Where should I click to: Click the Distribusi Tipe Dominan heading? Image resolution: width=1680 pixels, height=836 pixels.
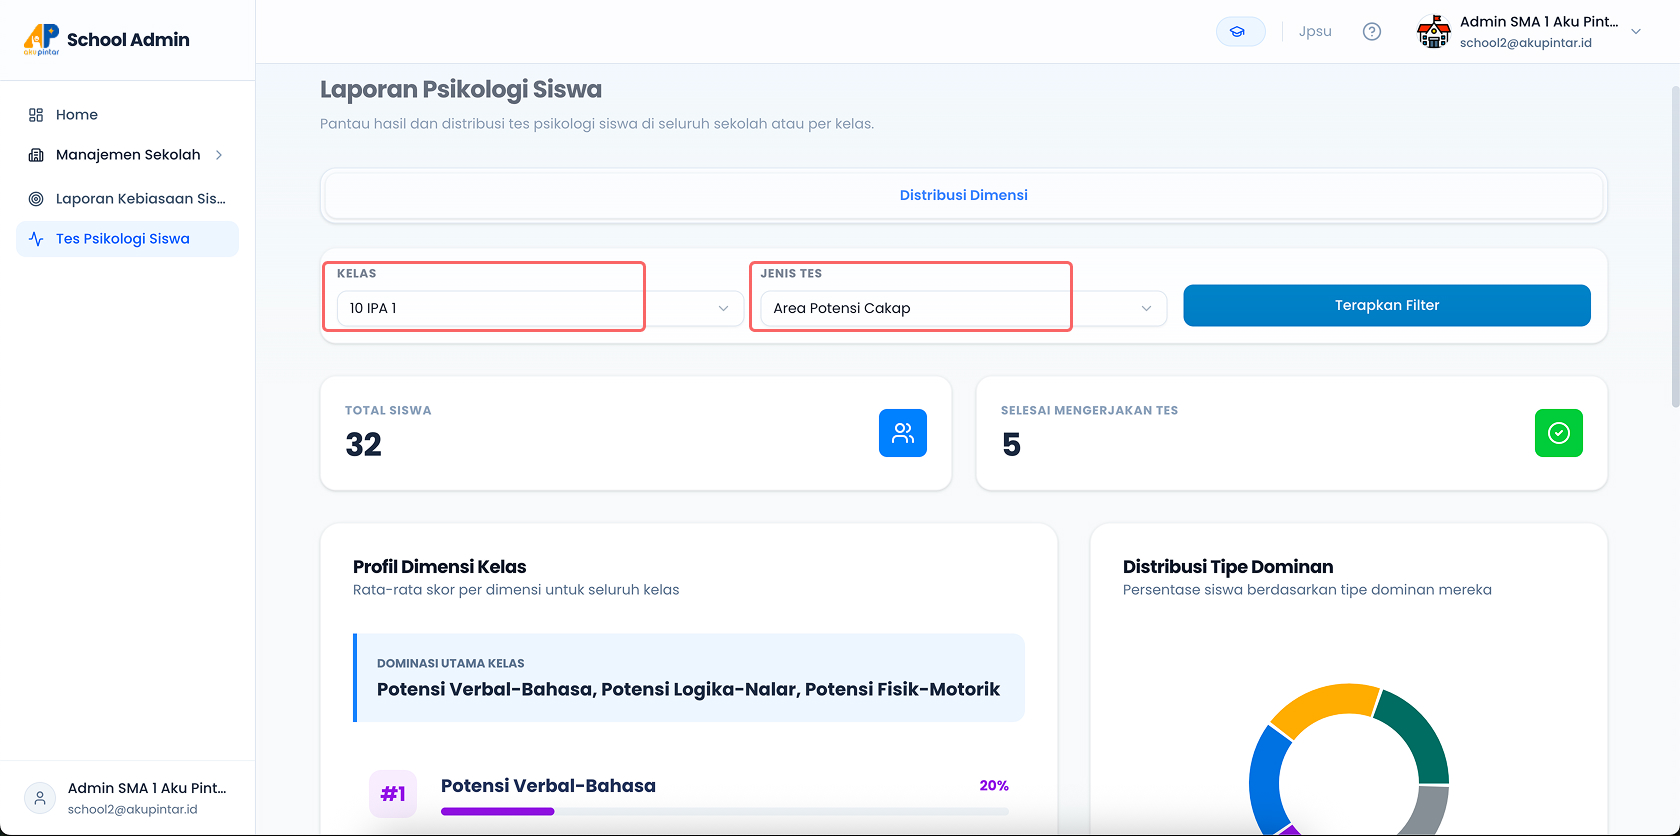click(1228, 567)
